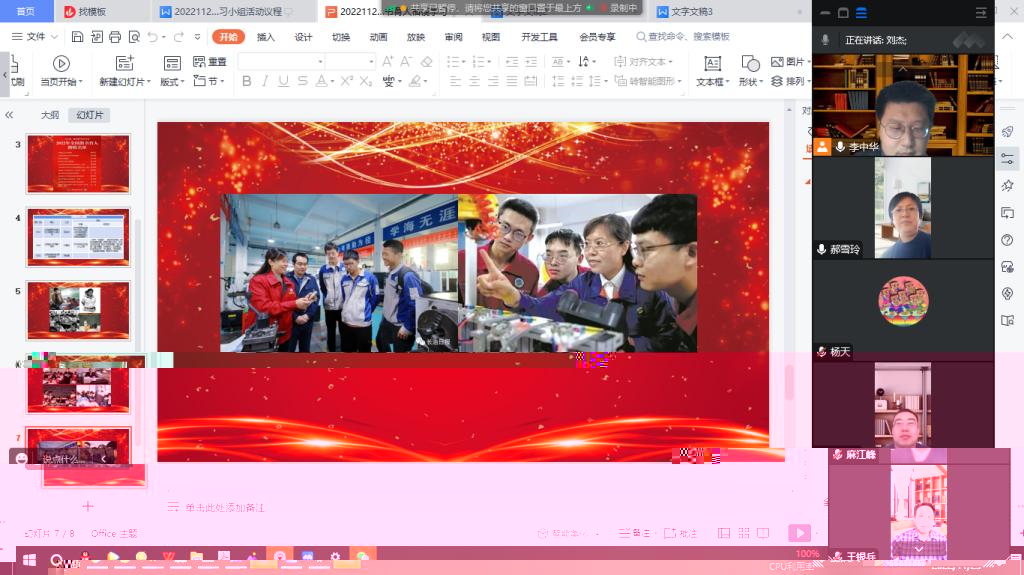Open the Design (设计) ribbon tab
Image resolution: width=1024 pixels, height=575 pixels.
[x=303, y=37]
